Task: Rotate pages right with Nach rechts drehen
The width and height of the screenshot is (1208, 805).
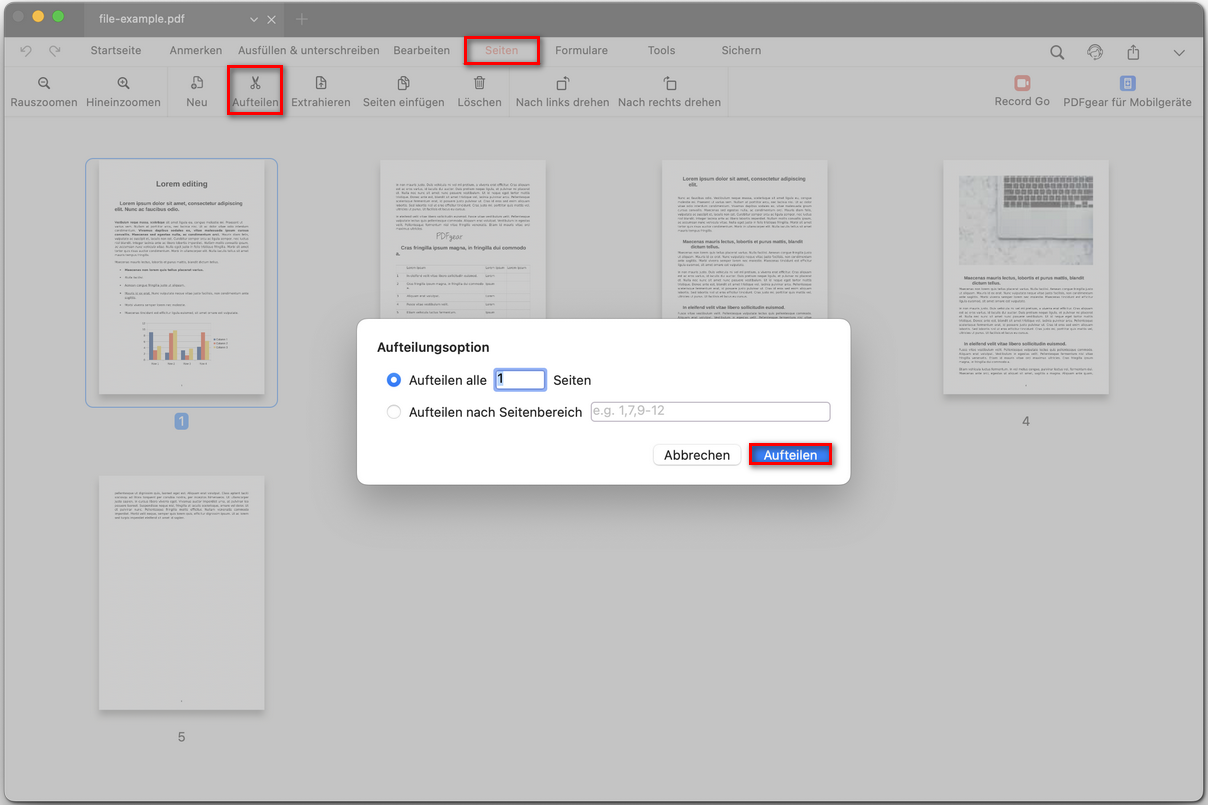Action: coord(667,90)
